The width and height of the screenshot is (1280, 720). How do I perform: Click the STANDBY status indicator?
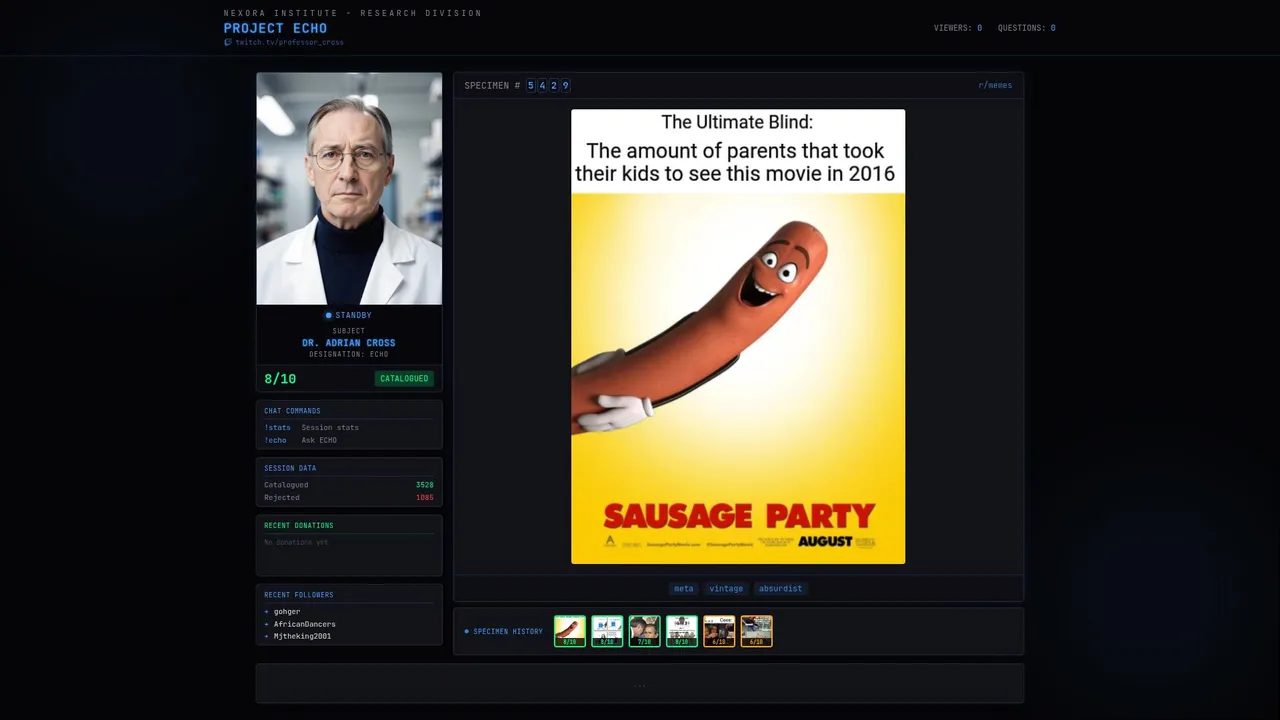pos(349,315)
